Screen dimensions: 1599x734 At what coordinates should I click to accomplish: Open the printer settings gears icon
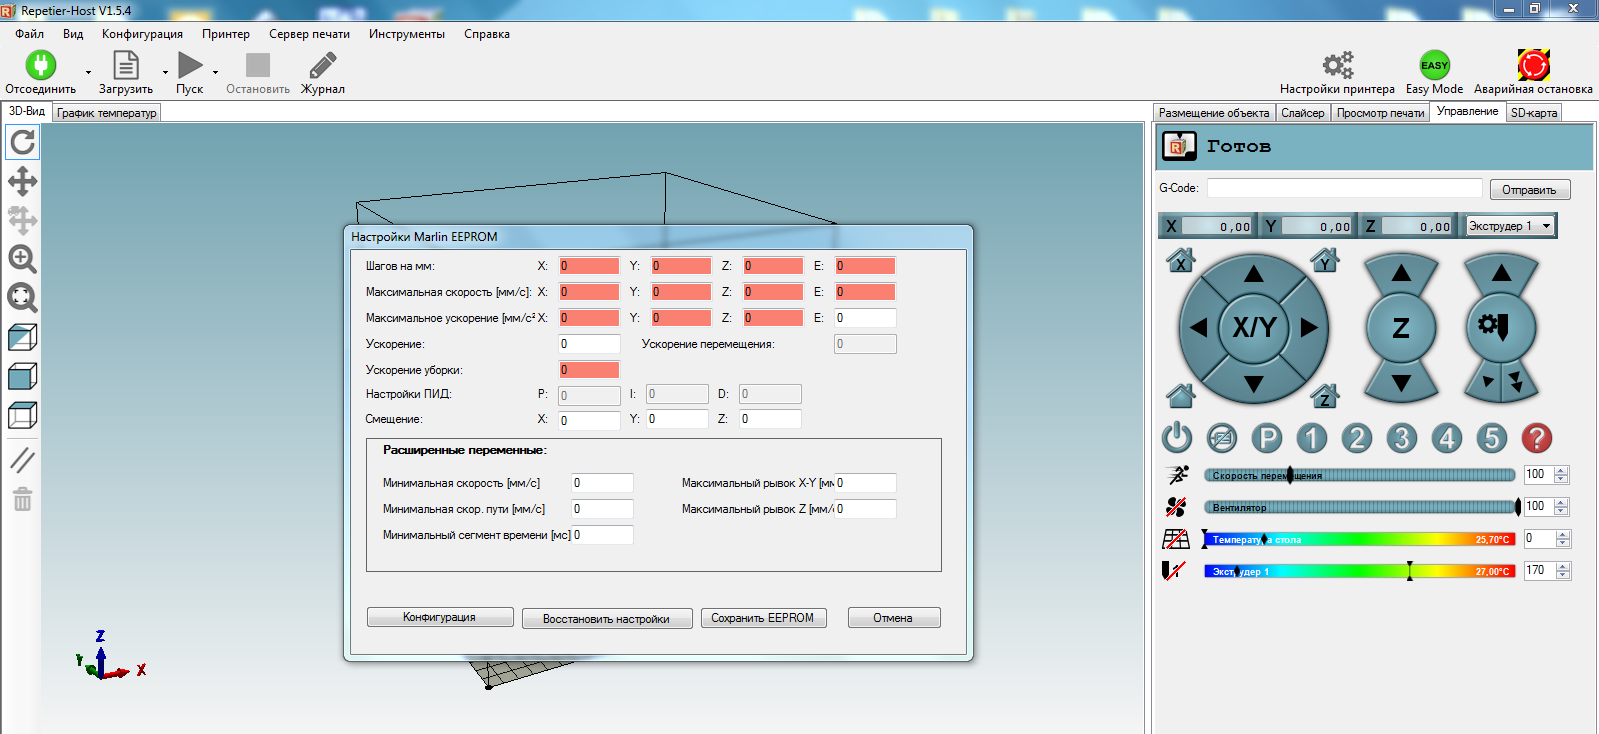pyautogui.click(x=1337, y=66)
